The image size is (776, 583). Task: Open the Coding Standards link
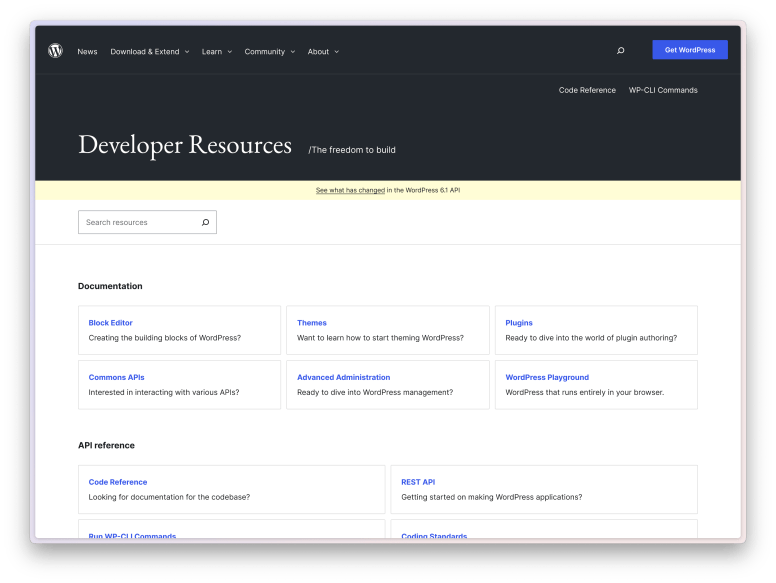point(434,535)
